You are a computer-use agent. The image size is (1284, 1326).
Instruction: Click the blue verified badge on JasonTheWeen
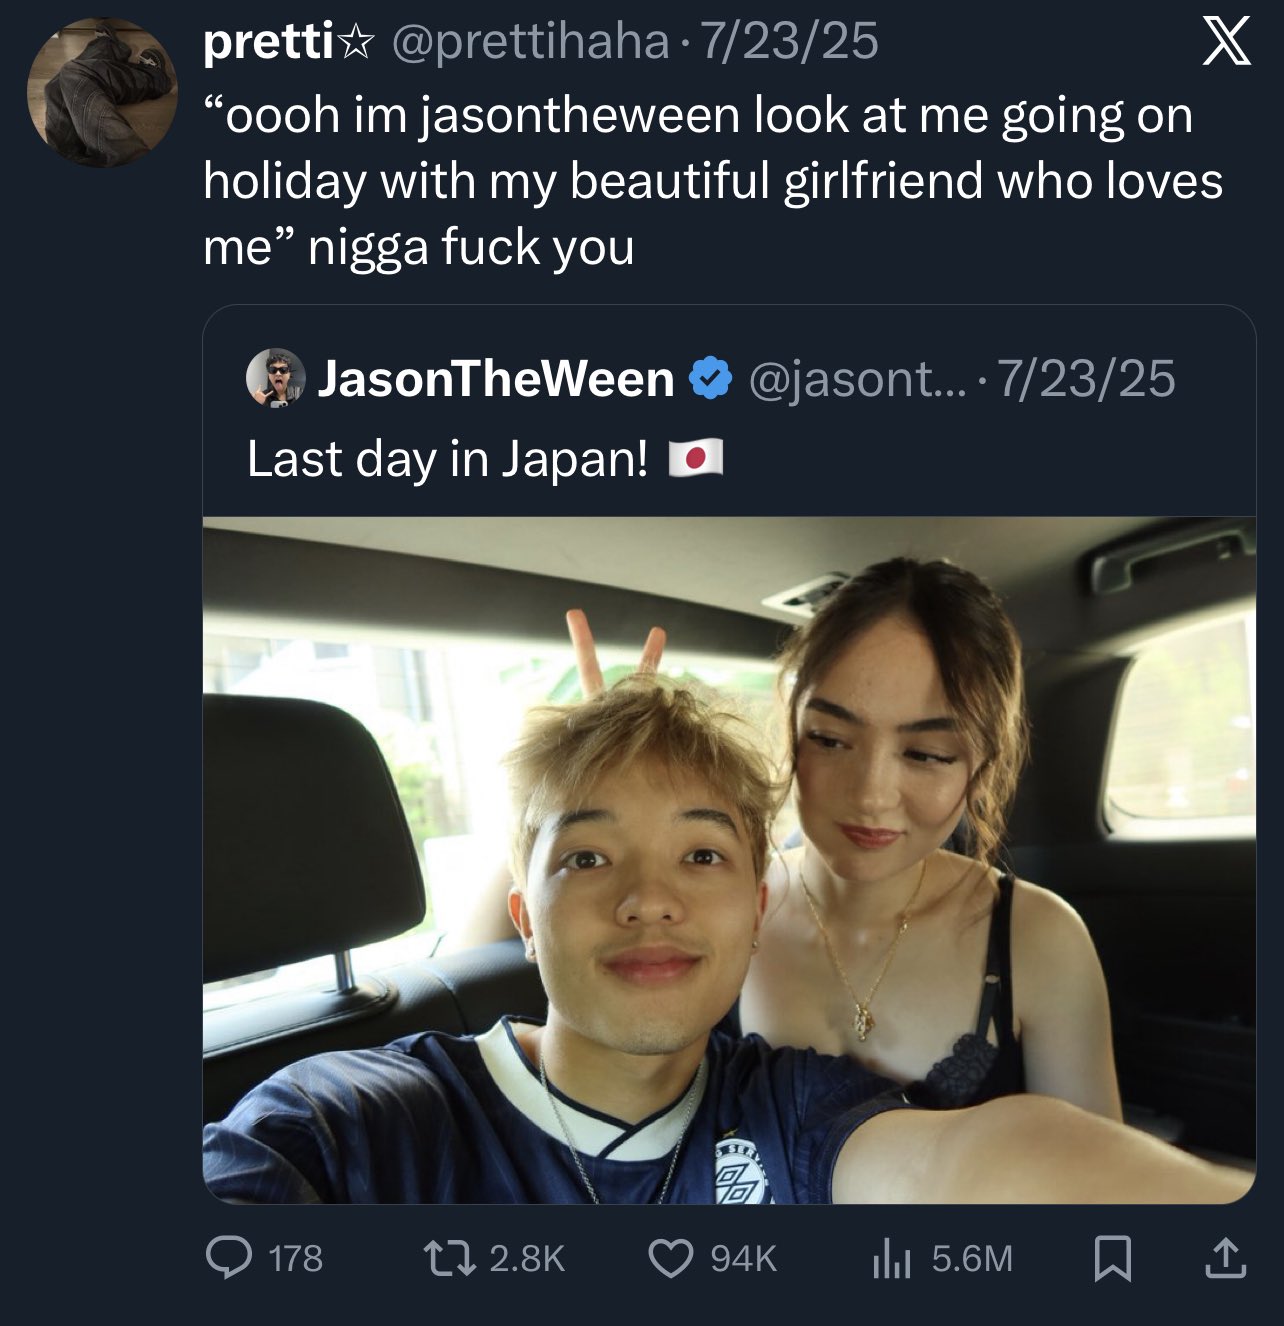pyautogui.click(x=708, y=379)
